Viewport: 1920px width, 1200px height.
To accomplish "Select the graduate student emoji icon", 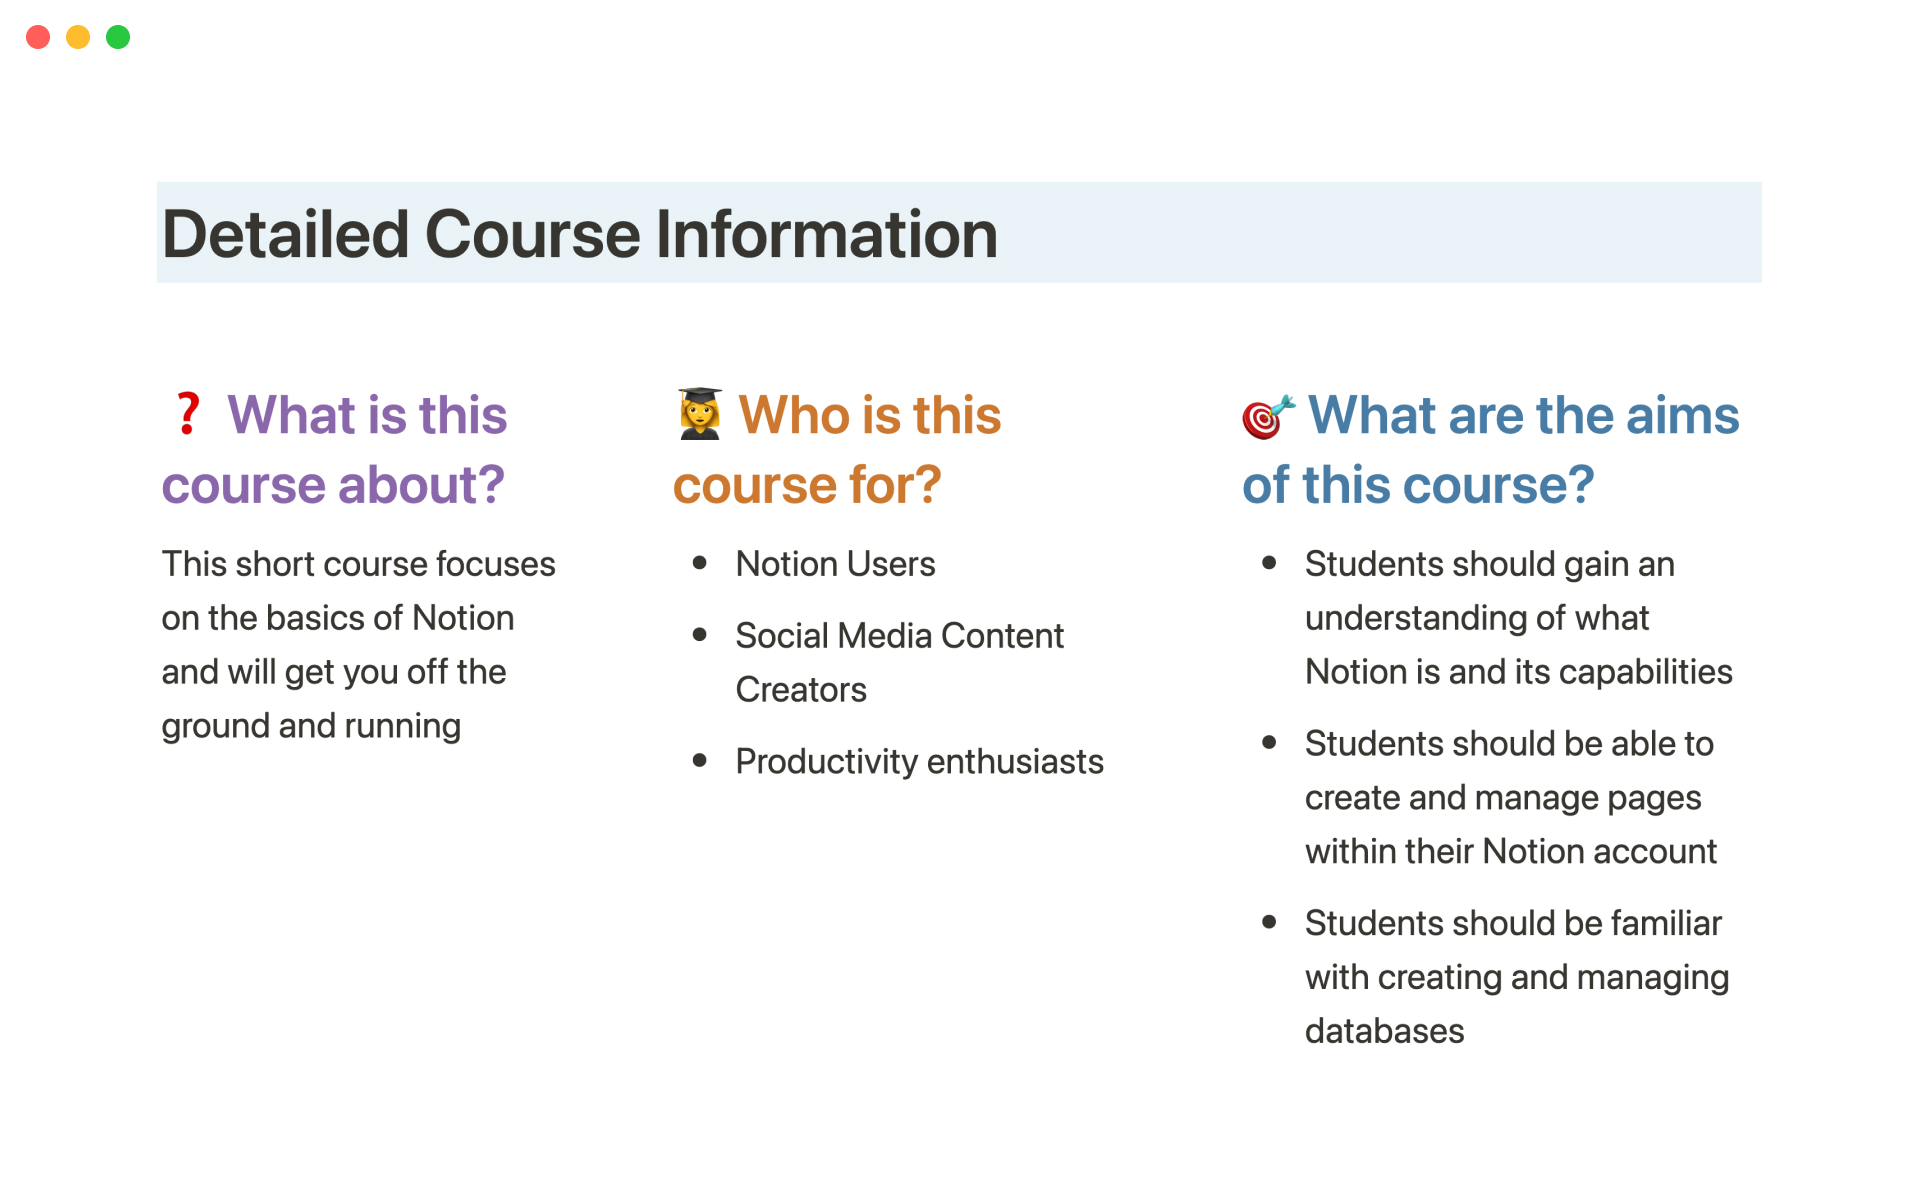I will [x=700, y=414].
